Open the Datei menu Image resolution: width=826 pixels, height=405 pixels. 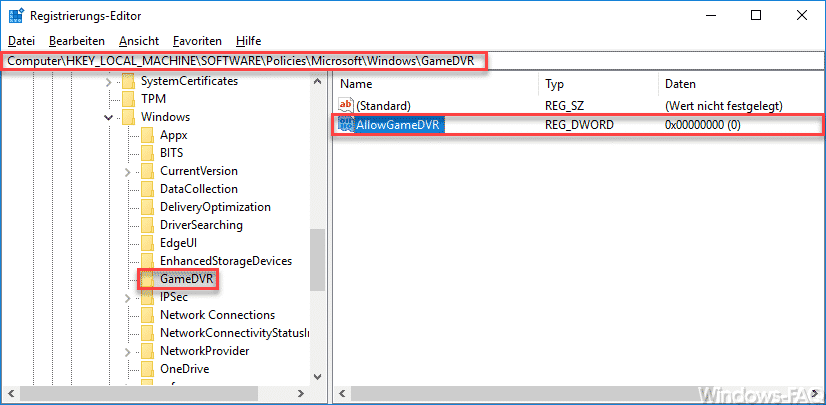(x=21, y=41)
